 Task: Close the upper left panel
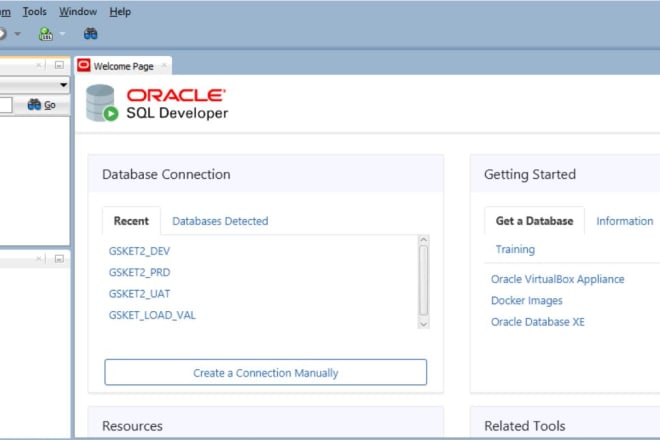pyautogui.click(x=39, y=65)
